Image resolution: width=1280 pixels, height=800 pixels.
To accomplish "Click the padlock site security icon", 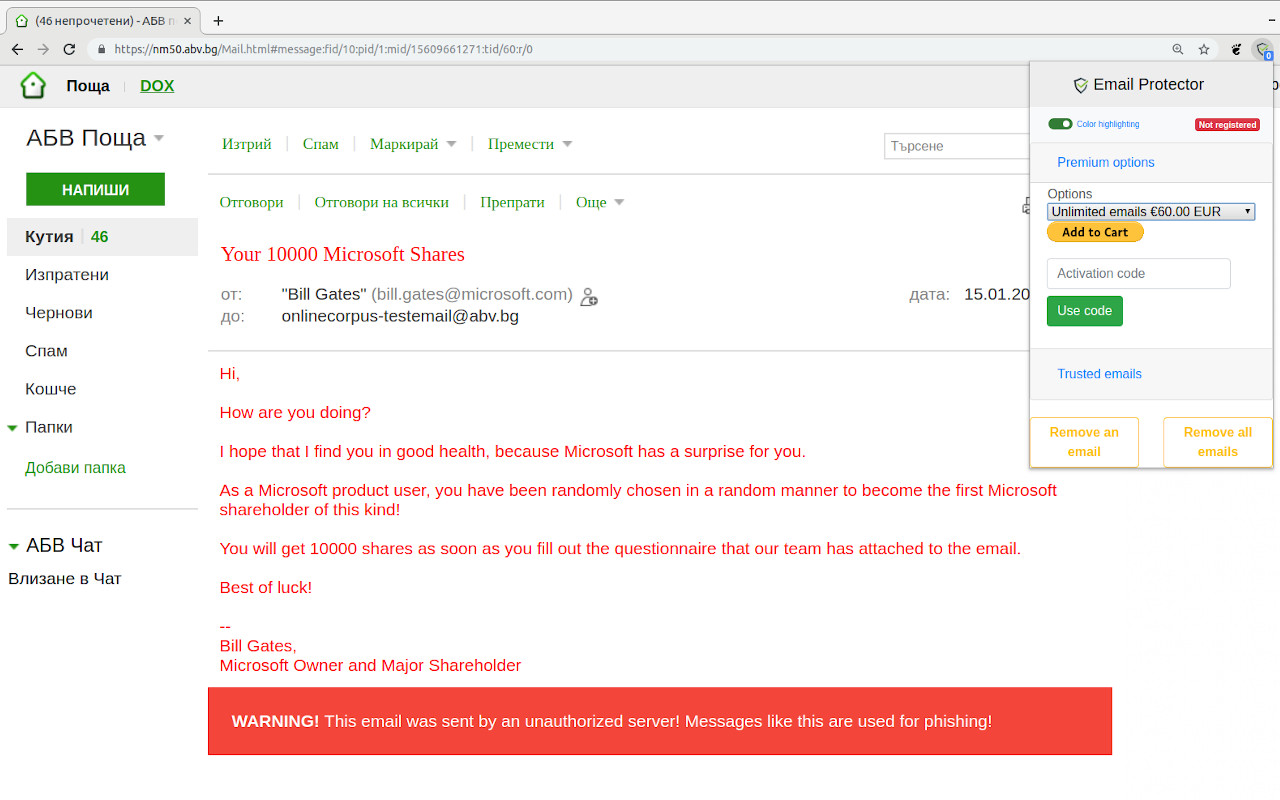I will pyautogui.click(x=101, y=49).
